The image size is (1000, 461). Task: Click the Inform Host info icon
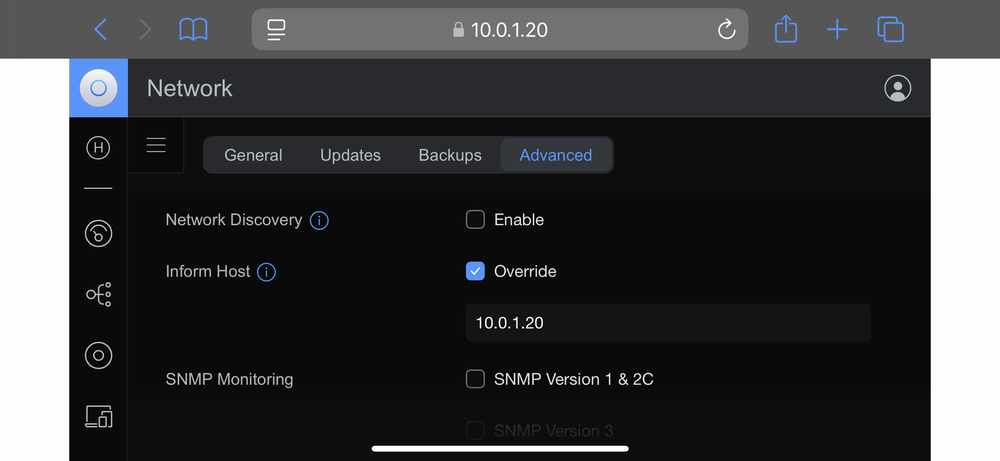(266, 272)
